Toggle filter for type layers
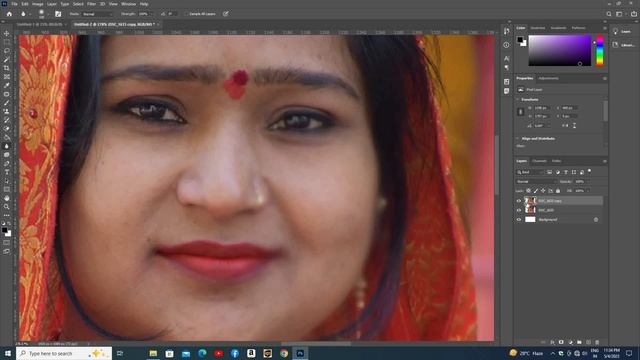This screenshot has height=360, width=640. coord(566,172)
